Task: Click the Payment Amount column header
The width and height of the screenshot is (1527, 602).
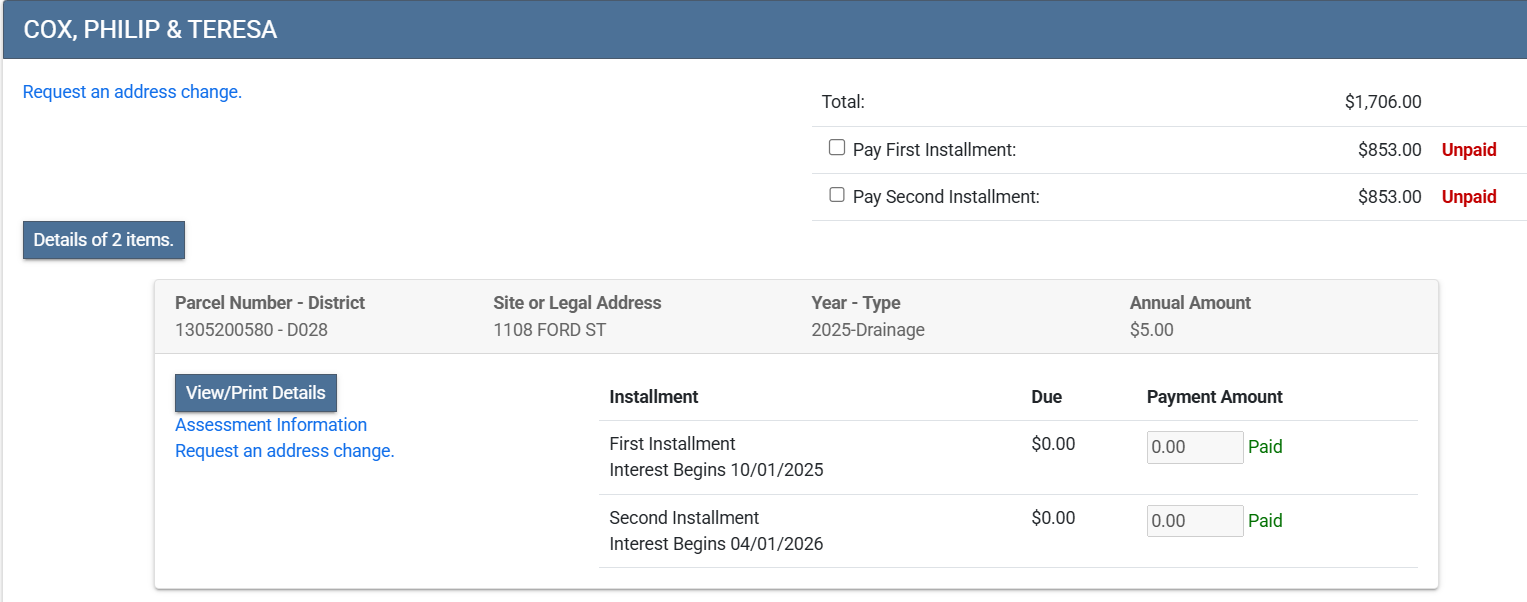Action: coord(1214,397)
